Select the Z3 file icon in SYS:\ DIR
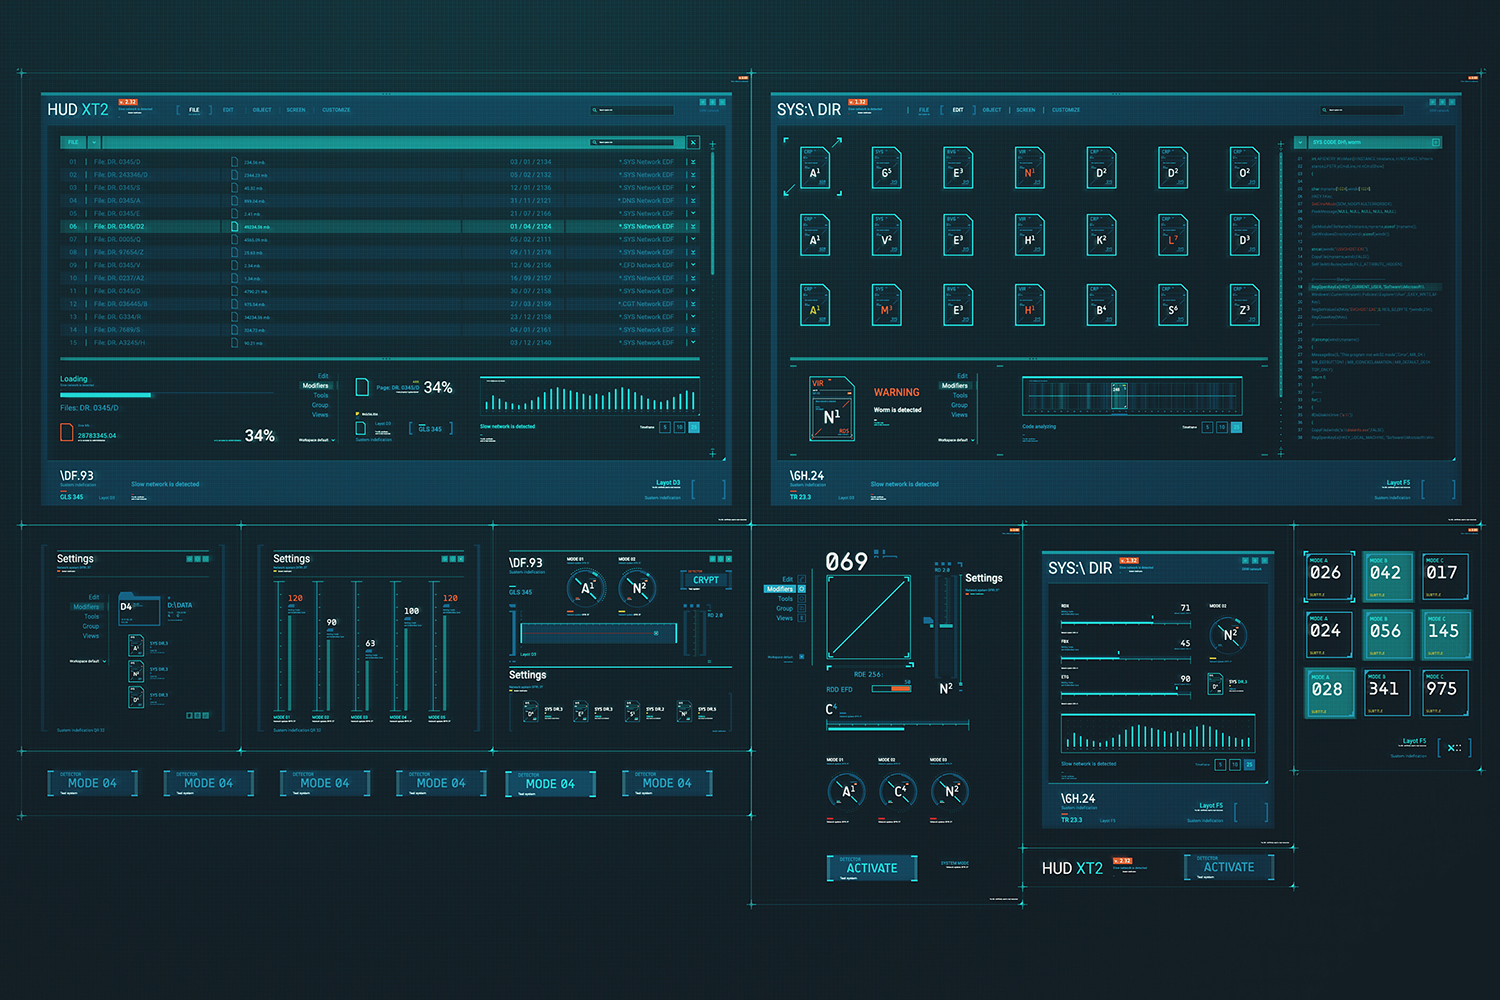Screen dimensions: 1500x1000 1244,305
